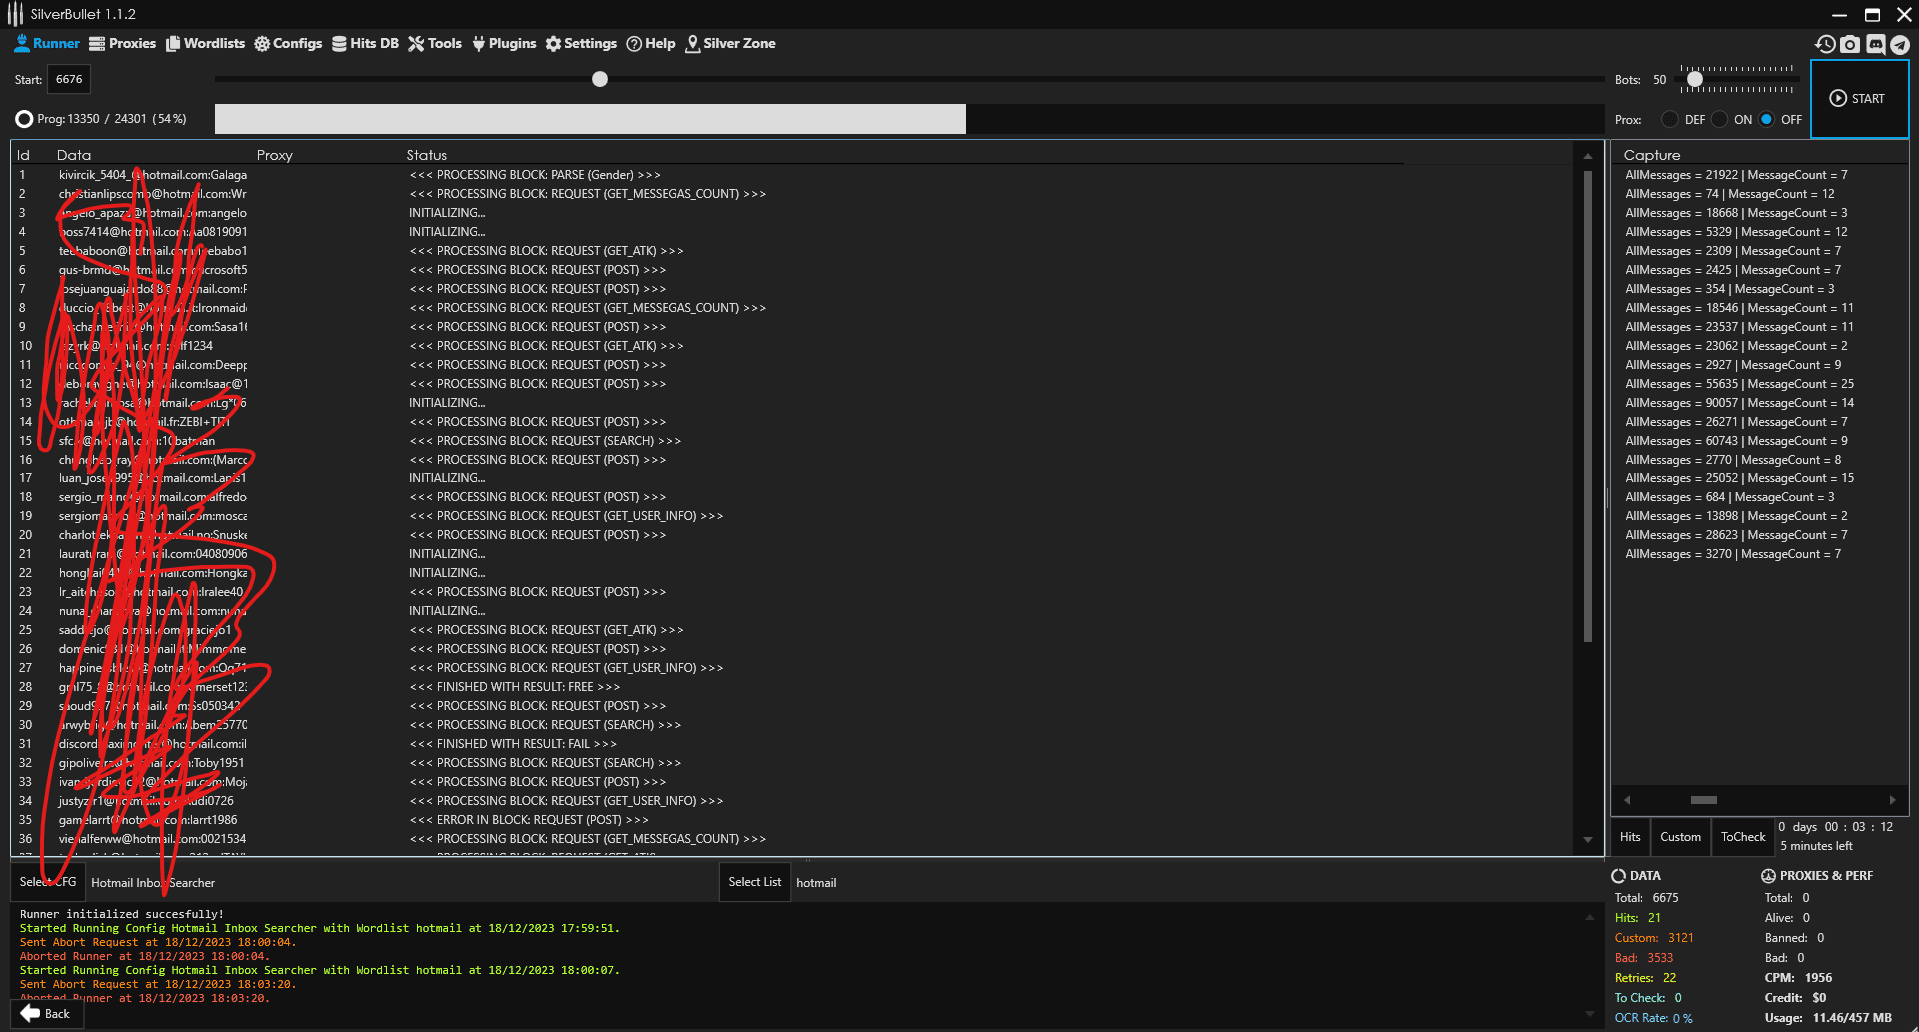Image resolution: width=1919 pixels, height=1032 pixels.
Task: Select the OFF proxy radio button
Action: (1767, 119)
